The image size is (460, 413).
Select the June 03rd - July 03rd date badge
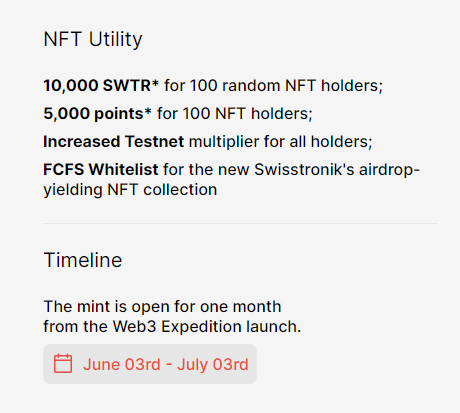(150, 364)
